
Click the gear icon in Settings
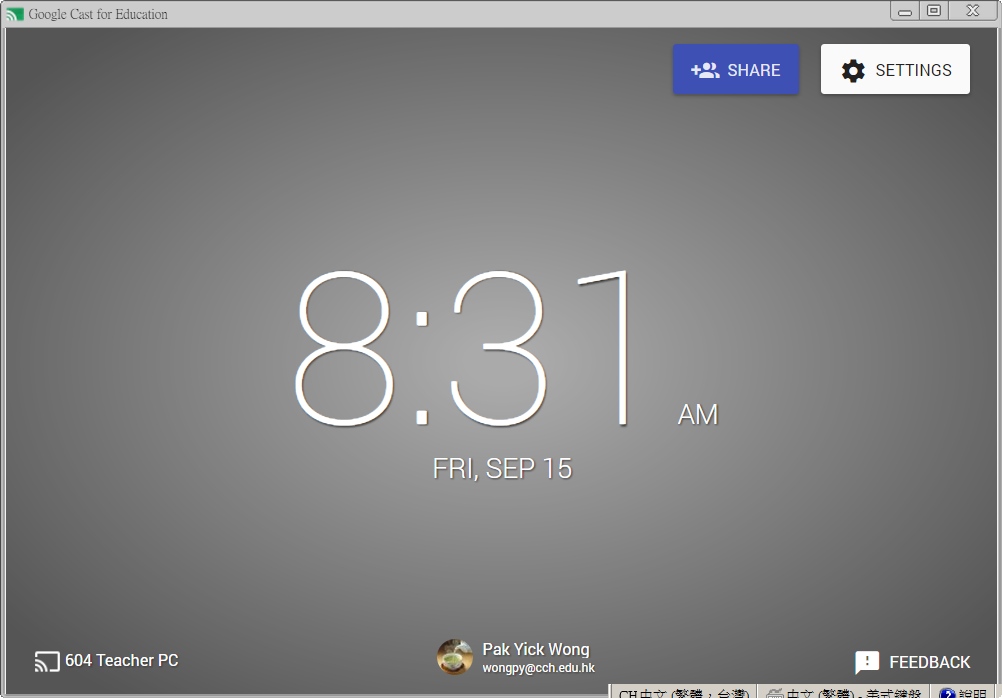coord(852,70)
